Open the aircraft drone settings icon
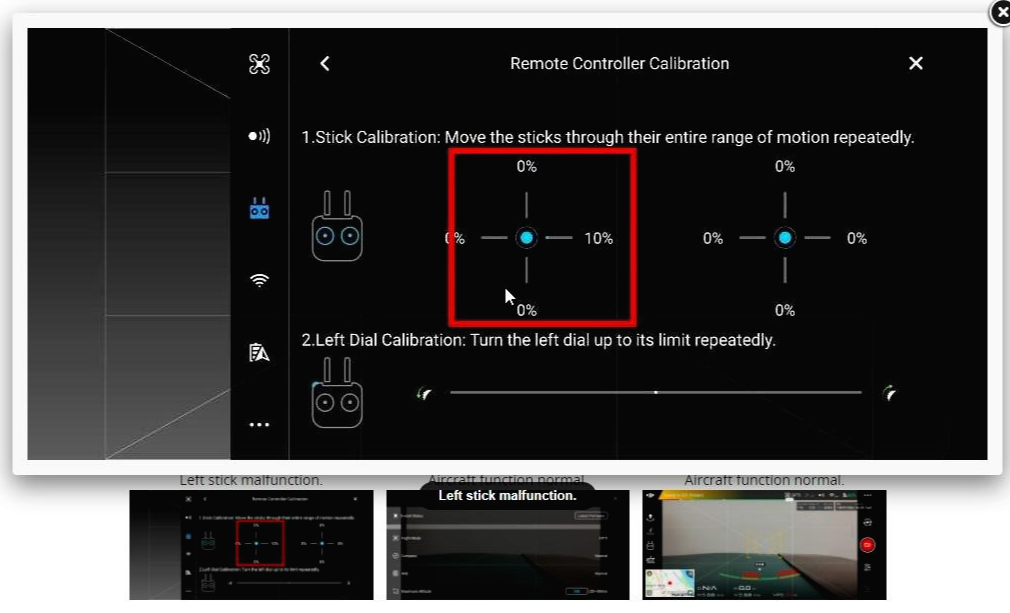This screenshot has width=1010, height=613. point(259,64)
